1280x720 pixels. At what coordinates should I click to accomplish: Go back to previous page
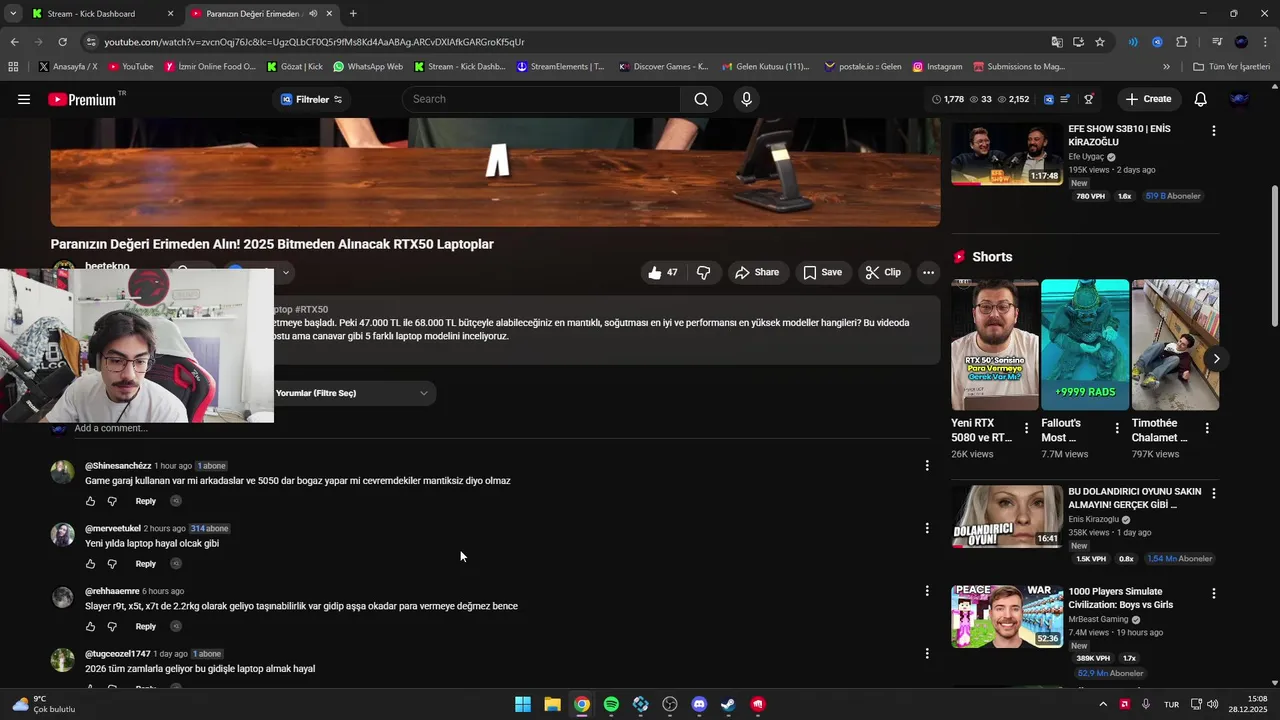tap(14, 42)
